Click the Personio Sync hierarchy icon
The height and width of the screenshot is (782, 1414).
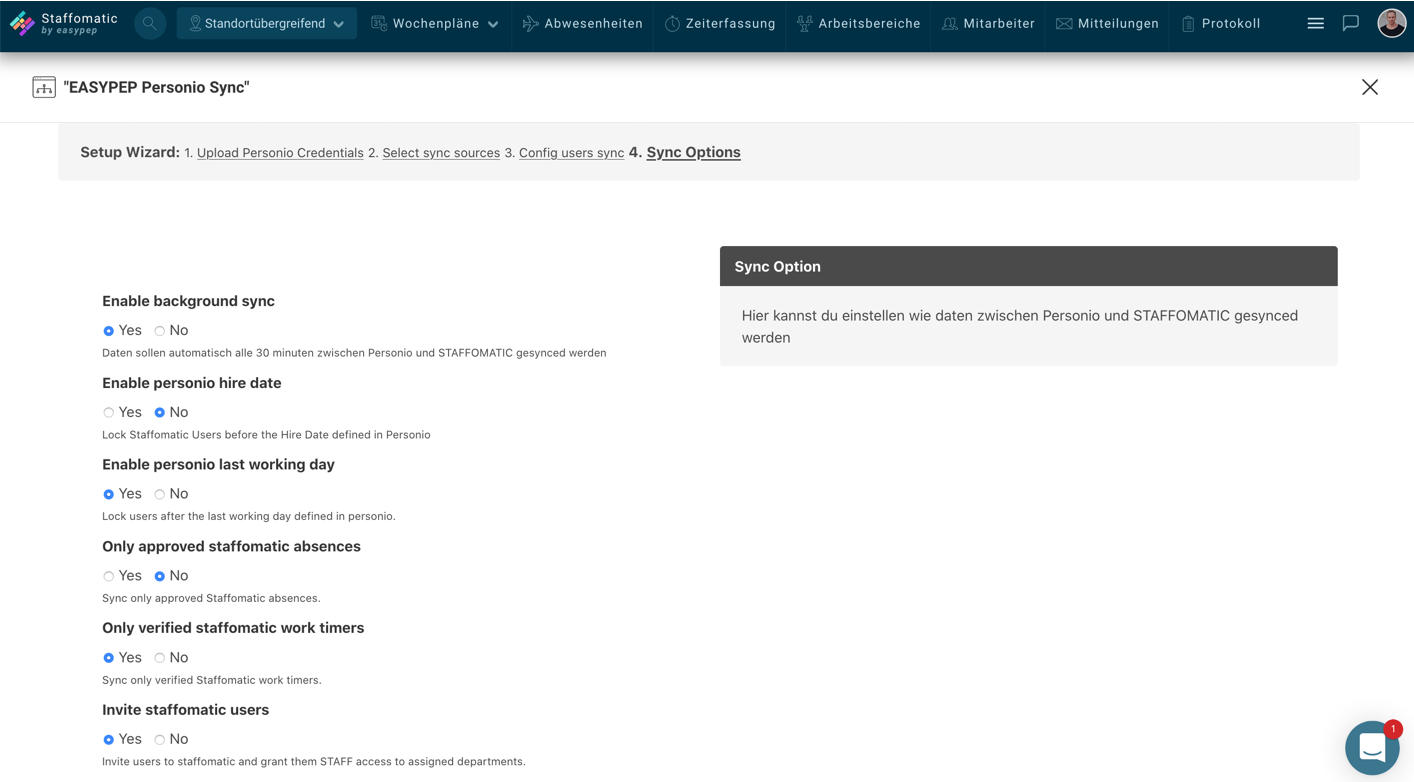pos(44,87)
